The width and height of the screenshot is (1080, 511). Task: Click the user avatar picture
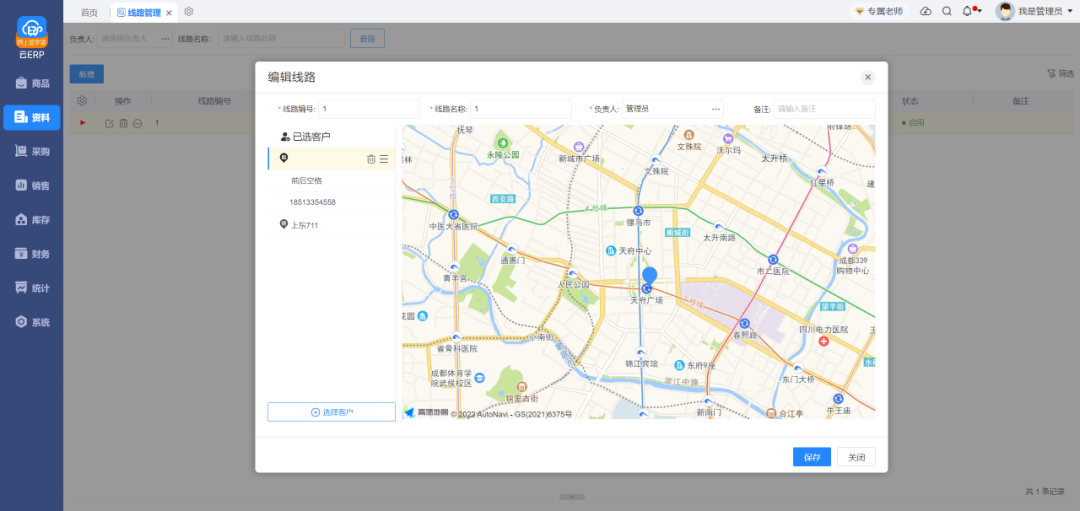[x=1006, y=12]
